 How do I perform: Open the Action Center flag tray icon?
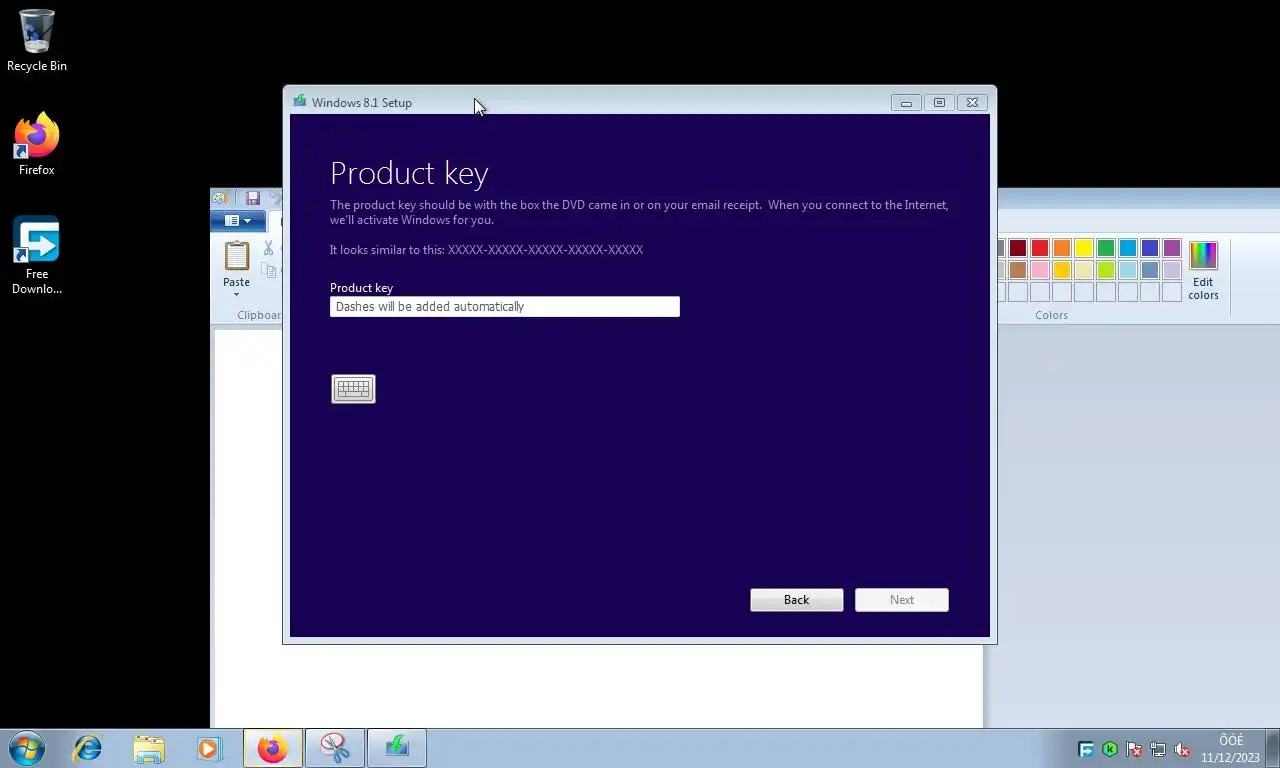(1134, 749)
